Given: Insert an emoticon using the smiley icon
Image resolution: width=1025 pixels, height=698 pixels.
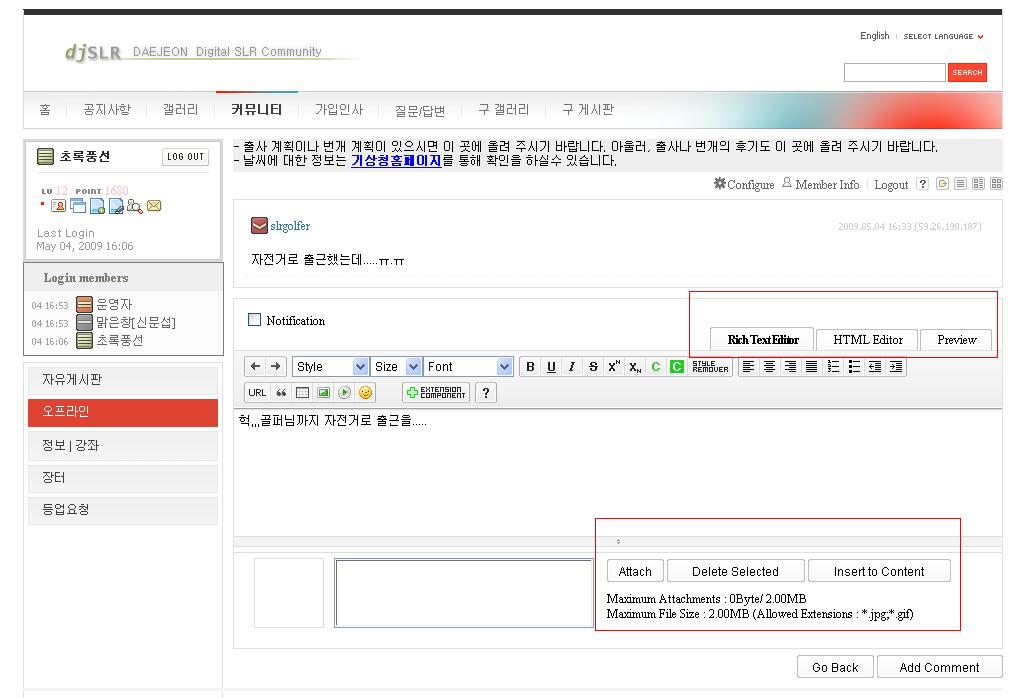Looking at the screenshot, I should [x=365, y=393].
